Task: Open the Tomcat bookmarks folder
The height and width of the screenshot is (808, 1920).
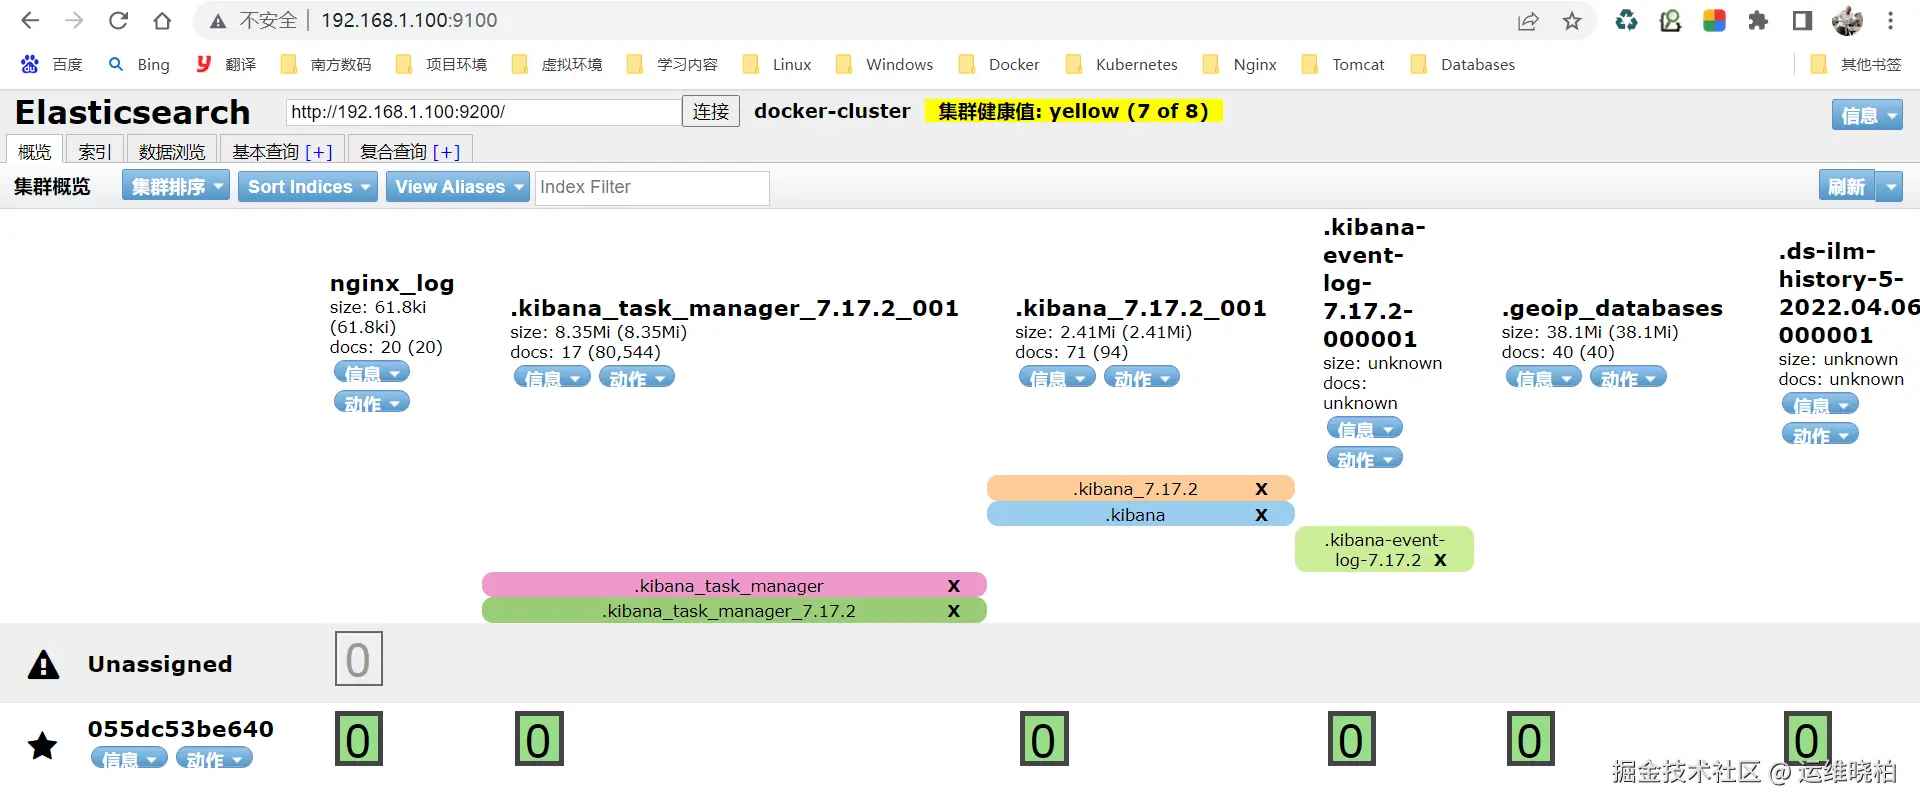Action: coord(1343,64)
